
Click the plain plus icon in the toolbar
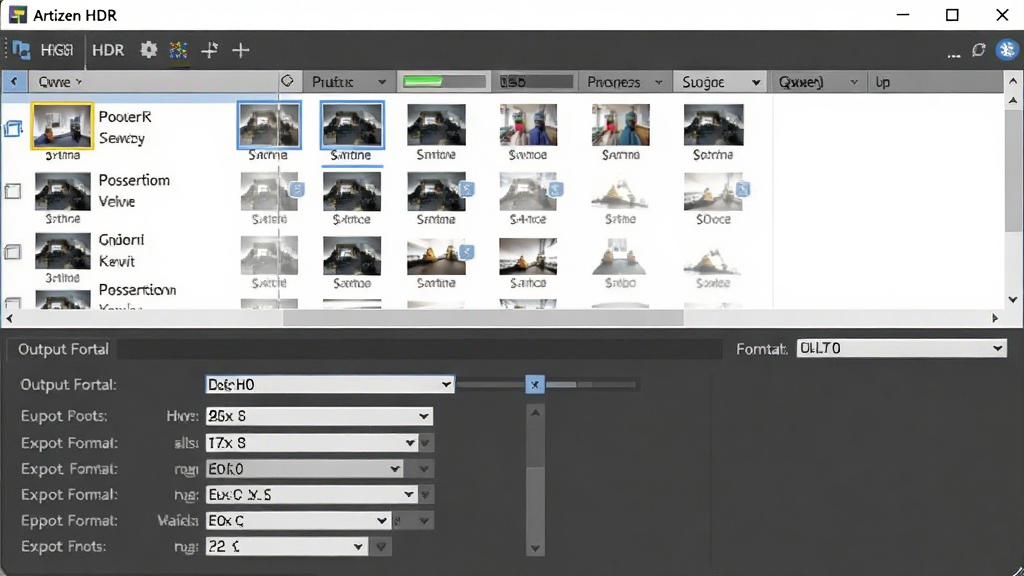[241, 50]
